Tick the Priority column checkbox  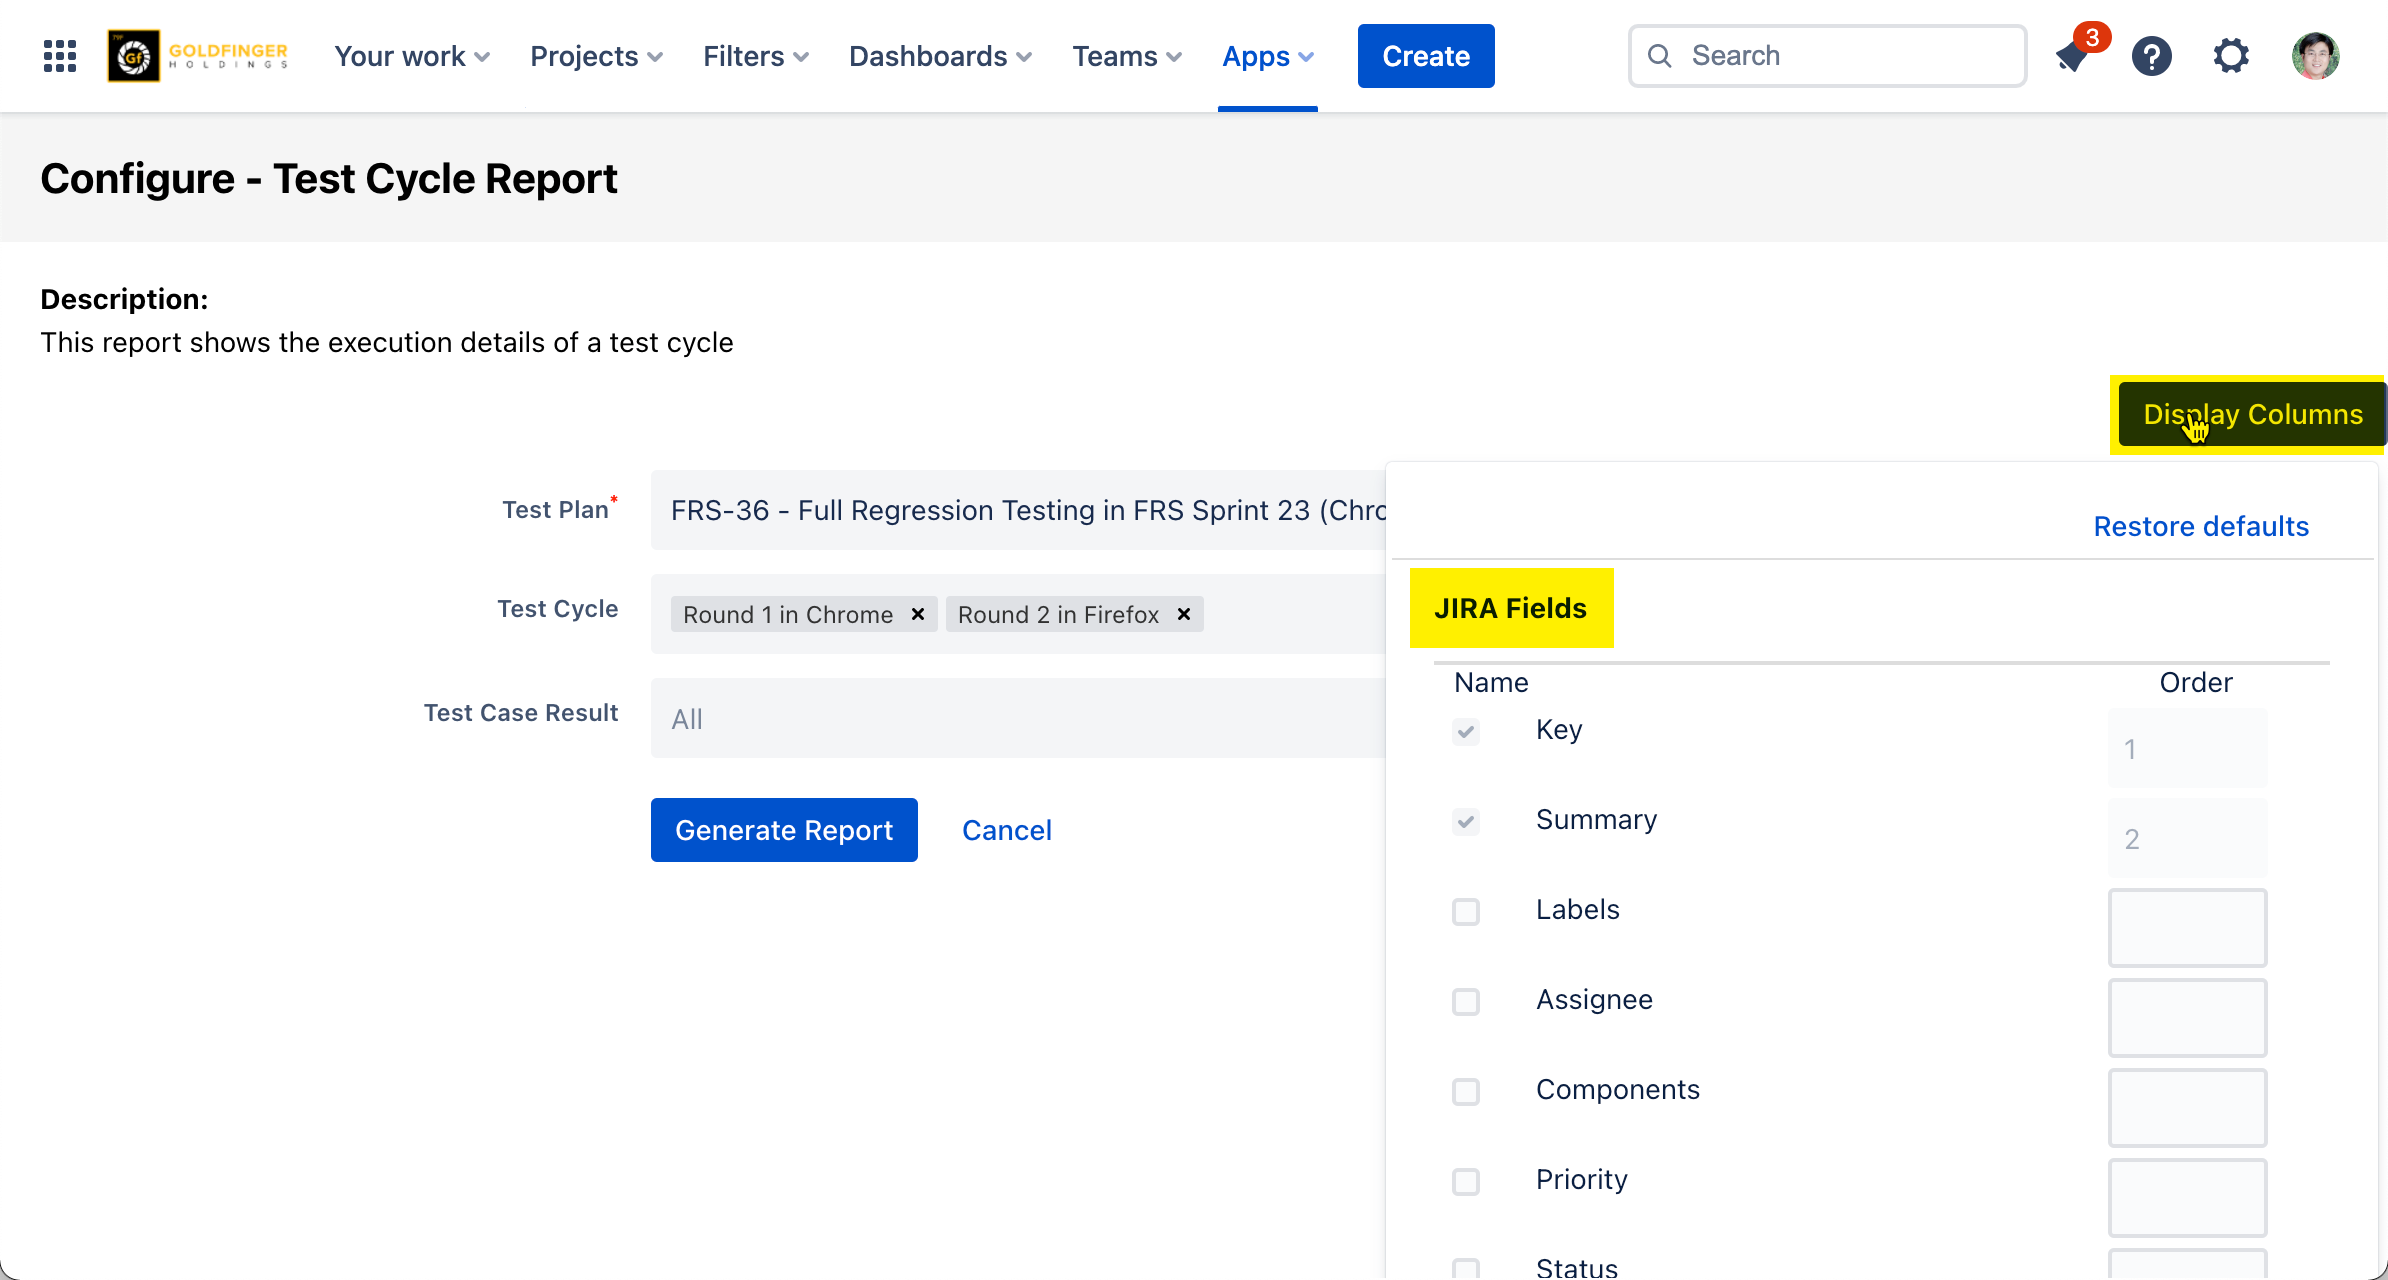click(1466, 1181)
